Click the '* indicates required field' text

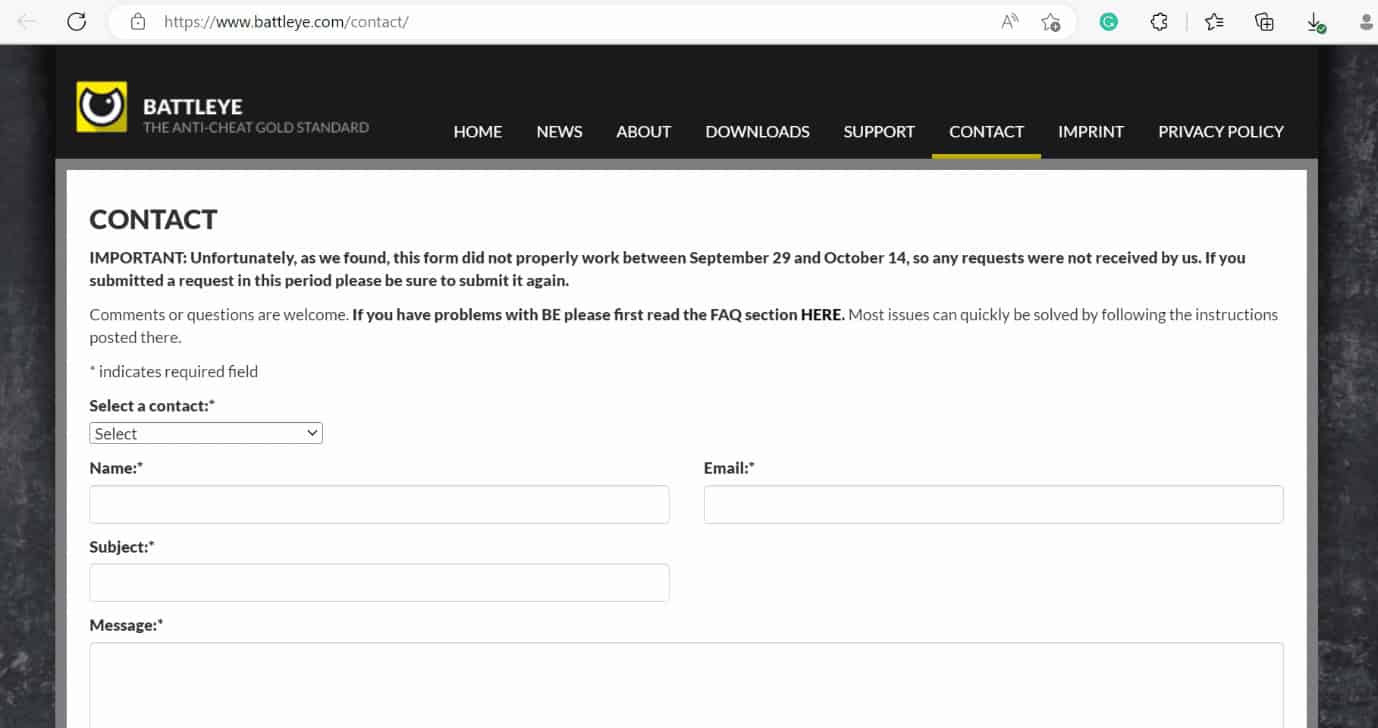tap(174, 371)
